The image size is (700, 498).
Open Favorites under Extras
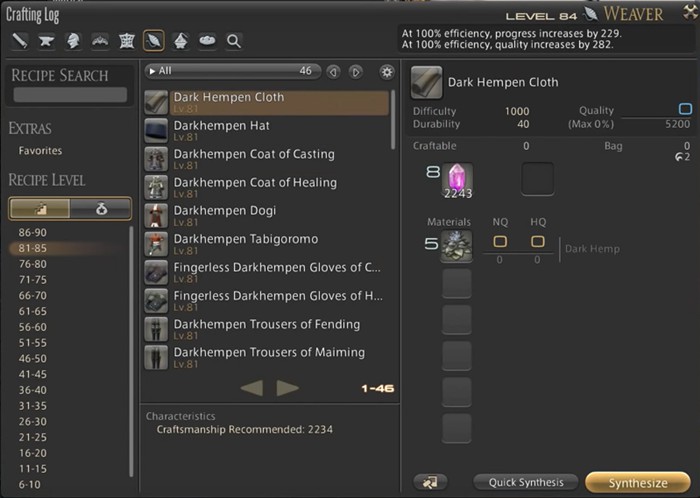(x=40, y=151)
